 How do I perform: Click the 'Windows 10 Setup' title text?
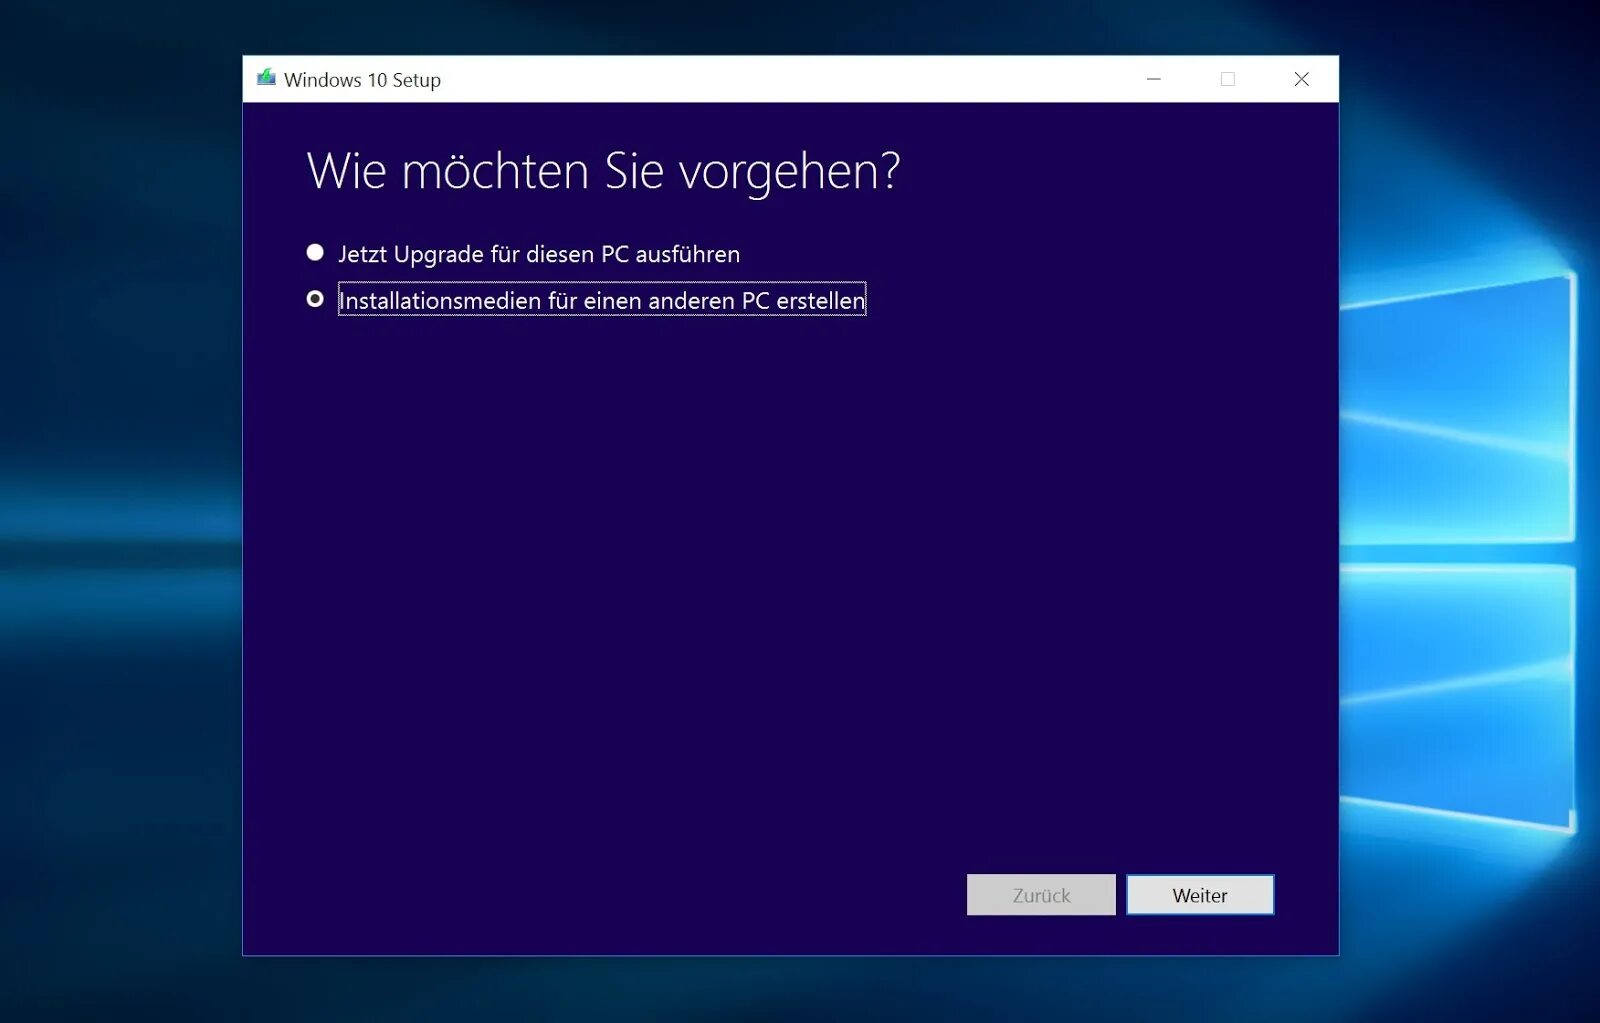coord(362,80)
